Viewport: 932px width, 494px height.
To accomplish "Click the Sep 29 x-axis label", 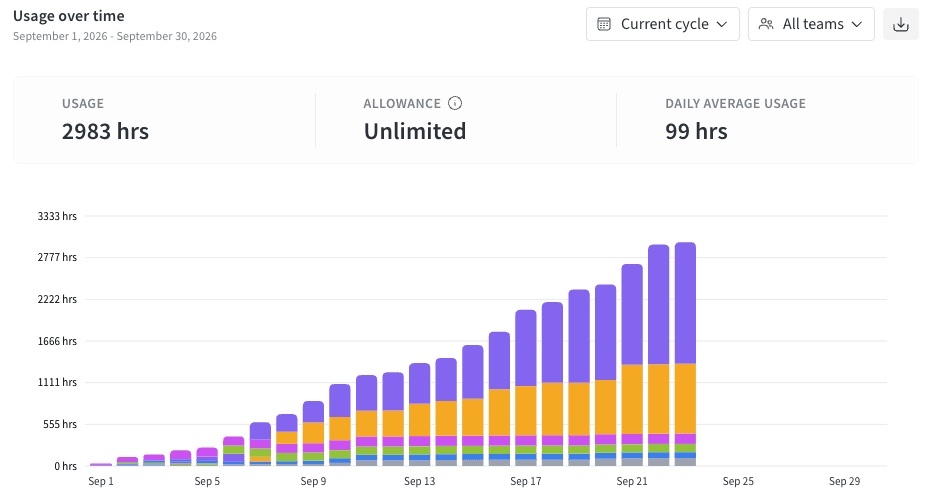I will (845, 481).
